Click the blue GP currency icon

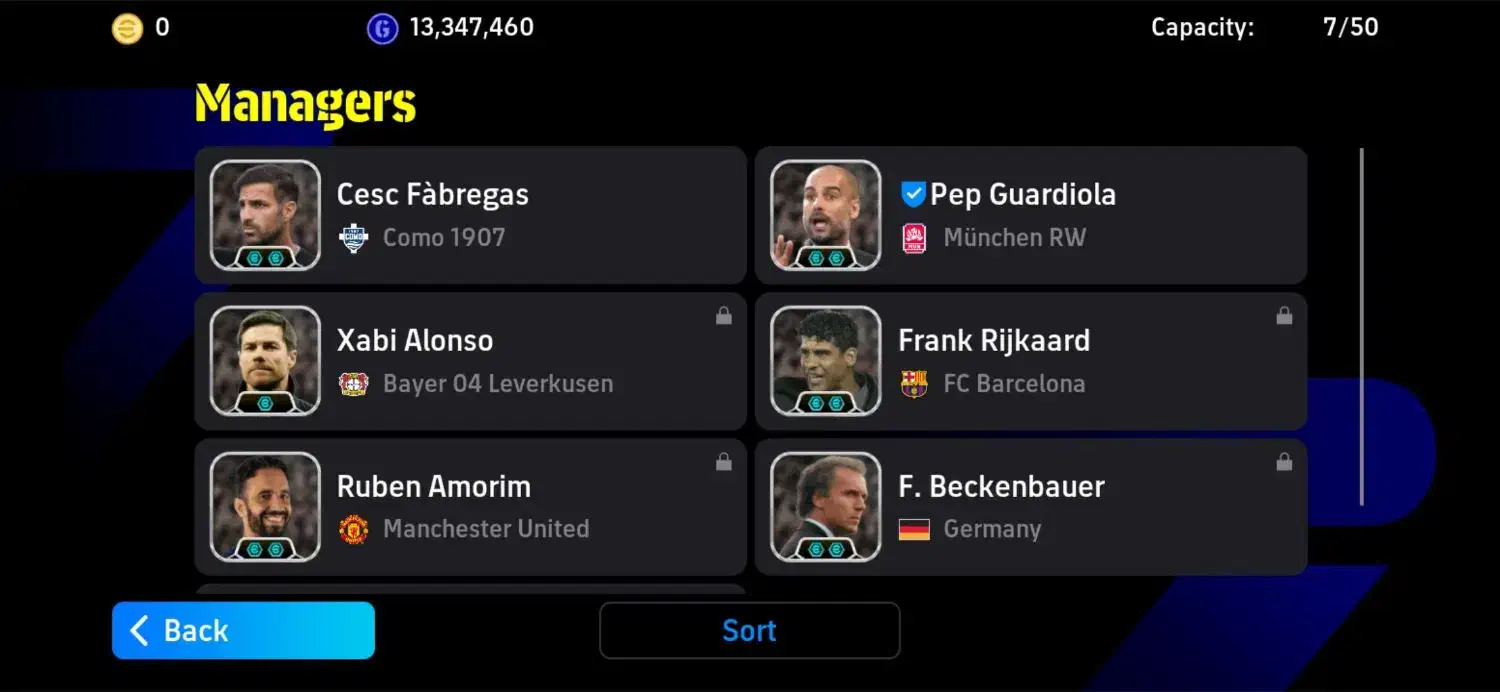382,28
